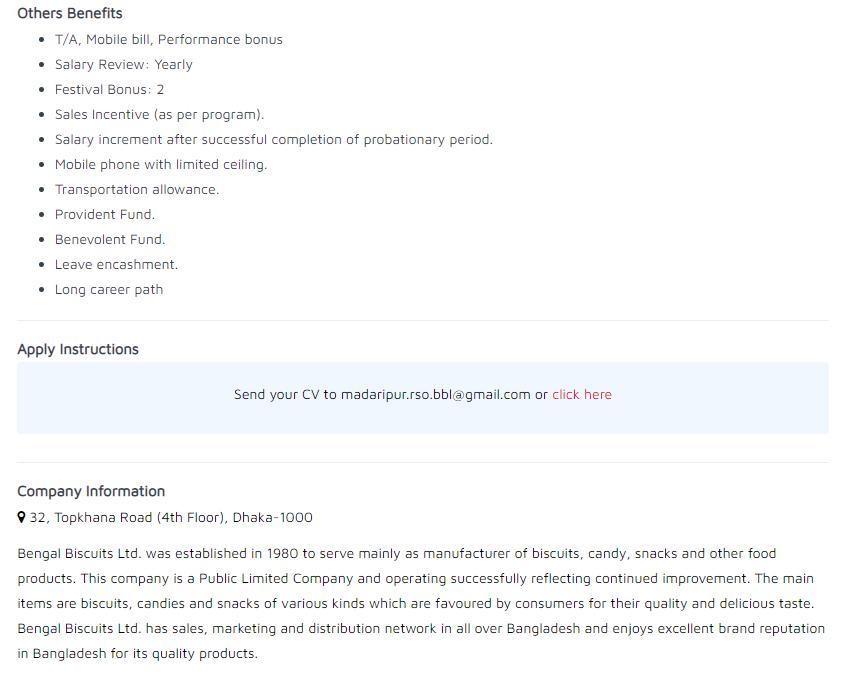Select the madaripur.rso.bbl@gmail.com email address
Viewport: 842px width, 680px height.
point(435,395)
